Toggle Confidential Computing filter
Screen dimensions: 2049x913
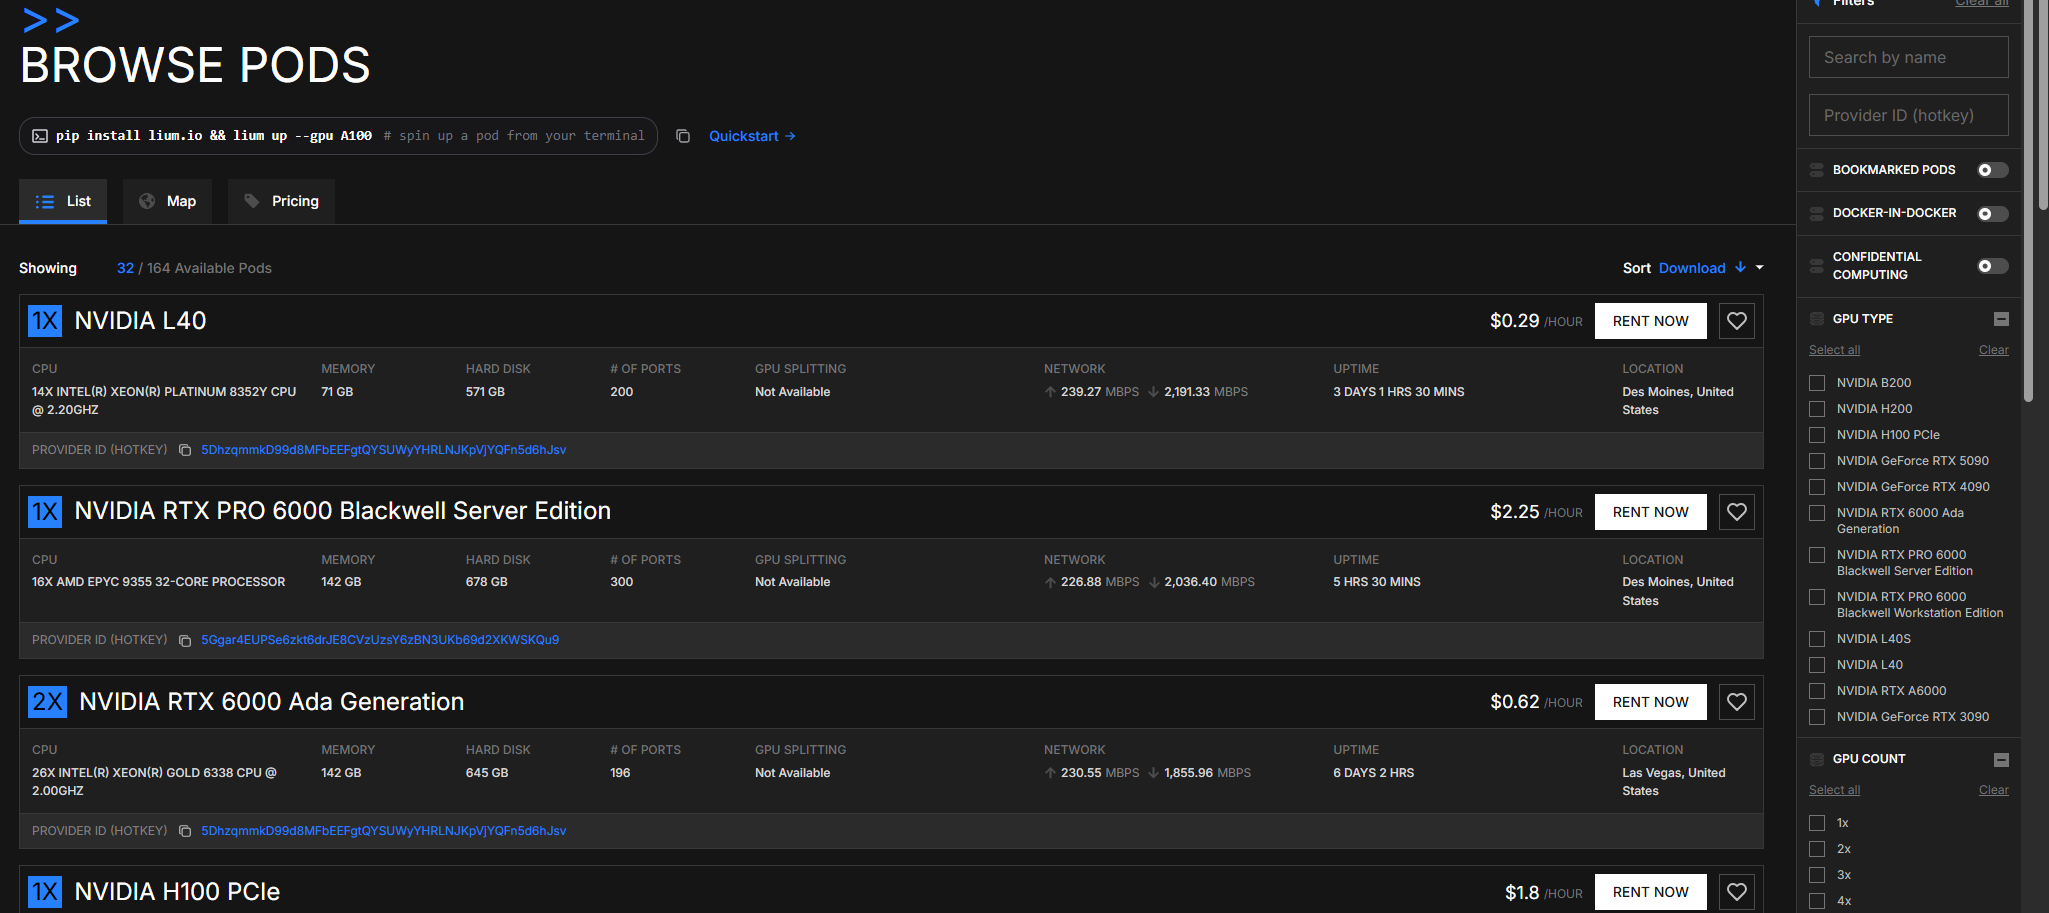1992,266
